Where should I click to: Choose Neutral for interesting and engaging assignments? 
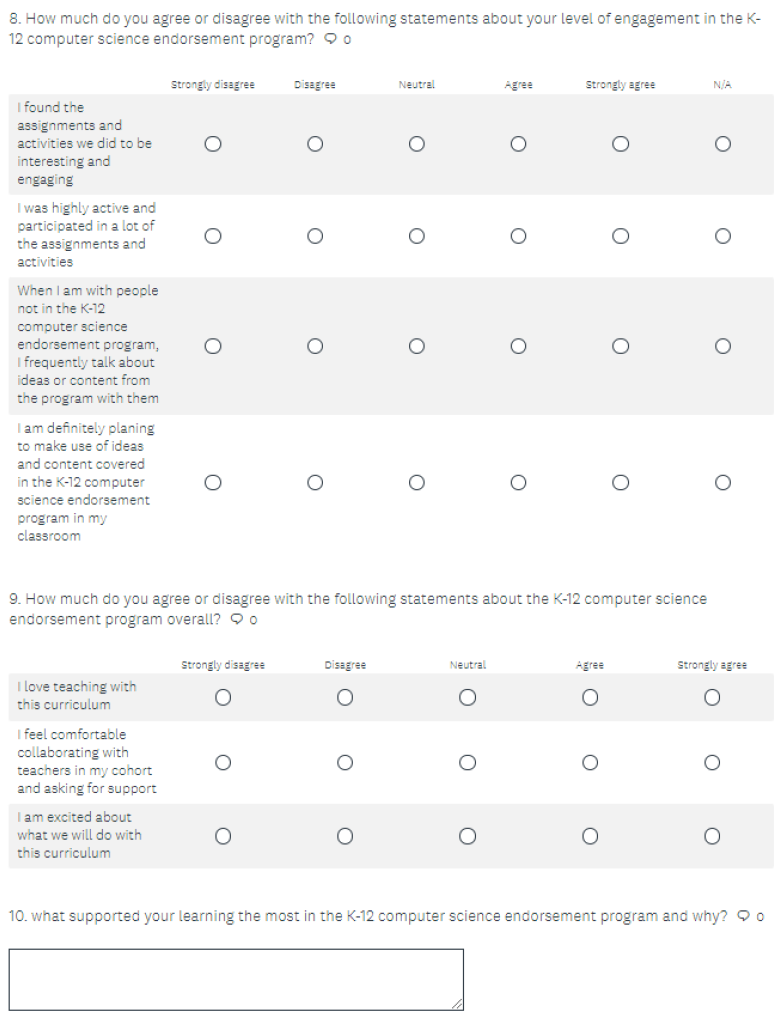click(x=416, y=144)
